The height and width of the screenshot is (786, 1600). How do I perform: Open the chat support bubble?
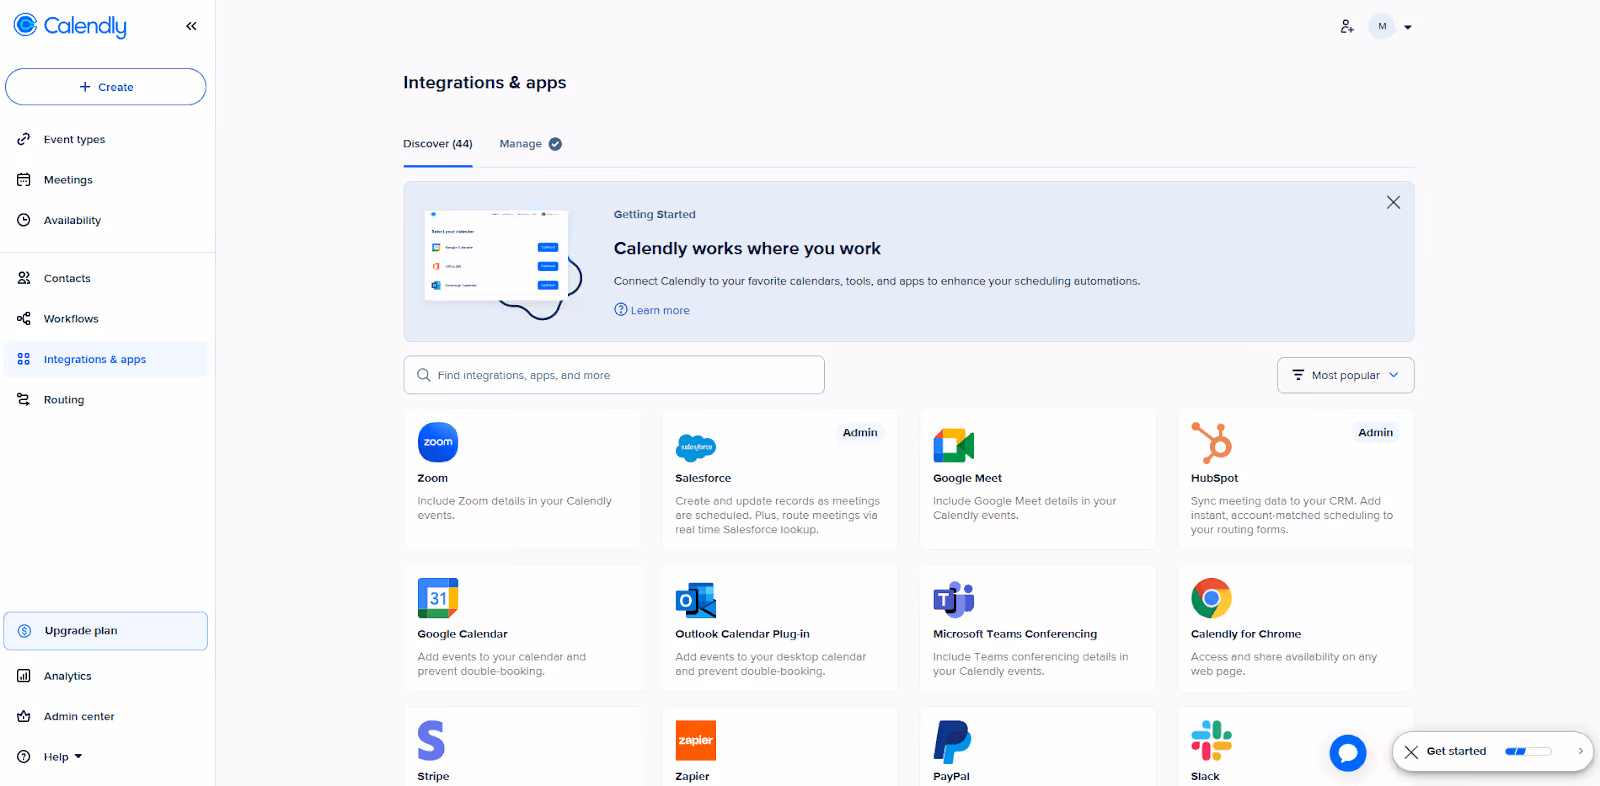(x=1348, y=753)
